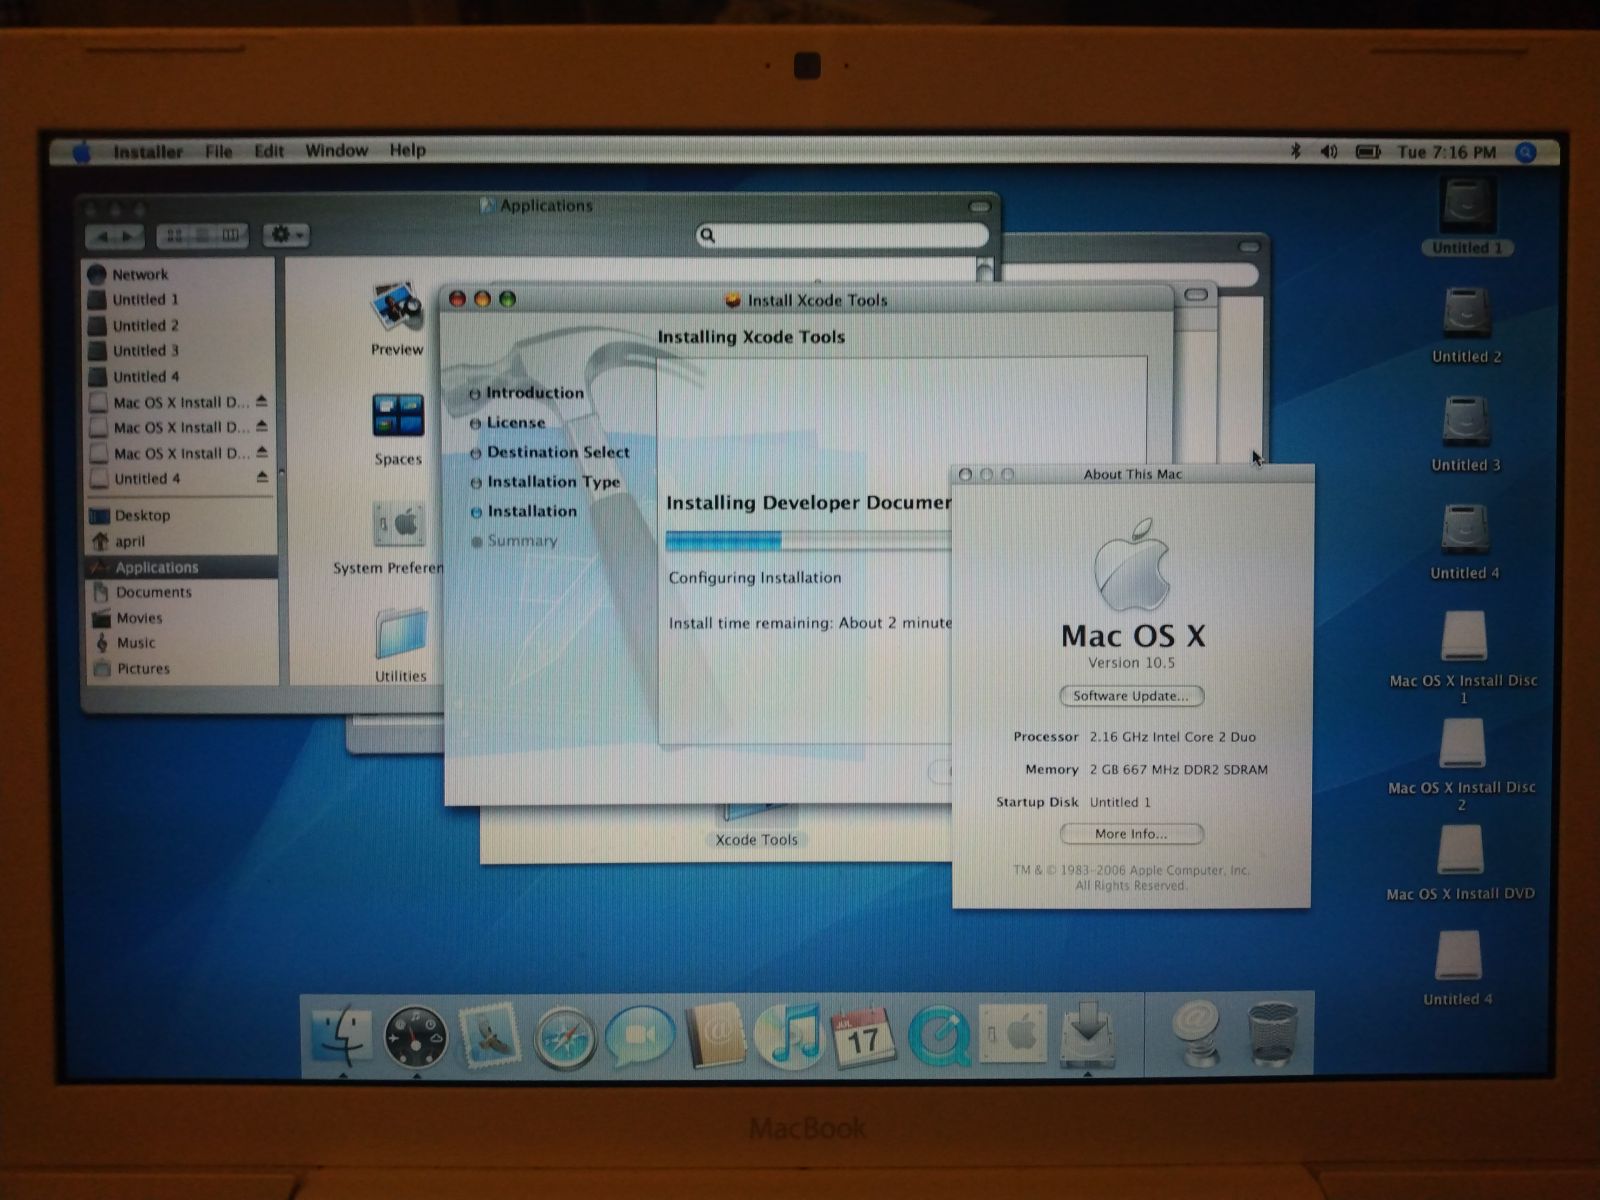Open Address Book in the Dock
Viewport: 1600px width, 1200px height.
pyautogui.click(x=714, y=1037)
